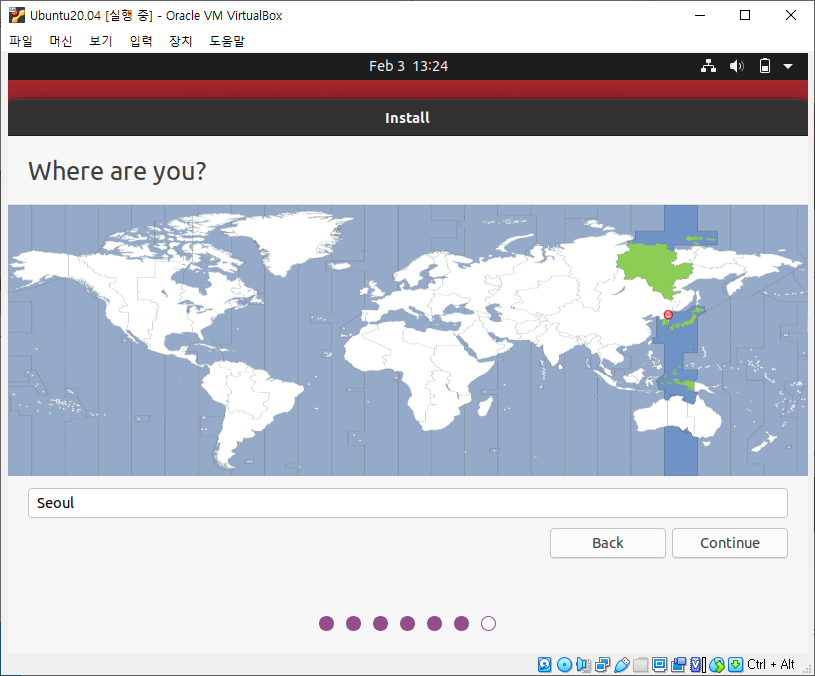Open the 도움말 menu
The image size is (815, 676).
[x=227, y=41]
